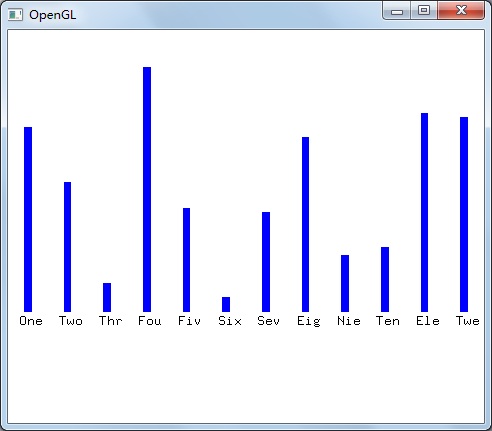Click the 'Fiv' axis label

[x=189, y=321]
